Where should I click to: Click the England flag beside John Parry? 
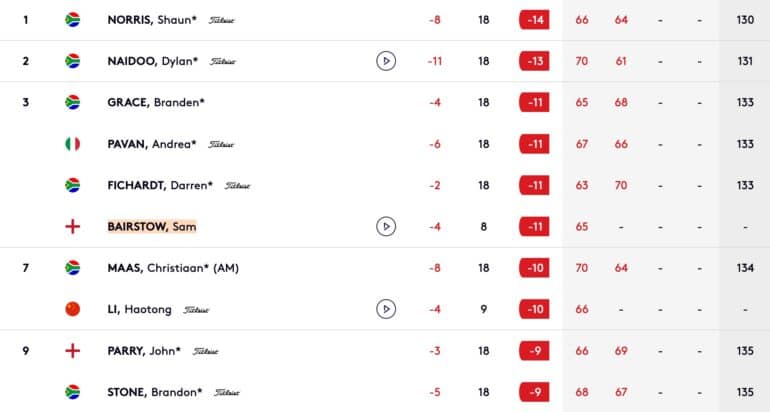click(73, 351)
